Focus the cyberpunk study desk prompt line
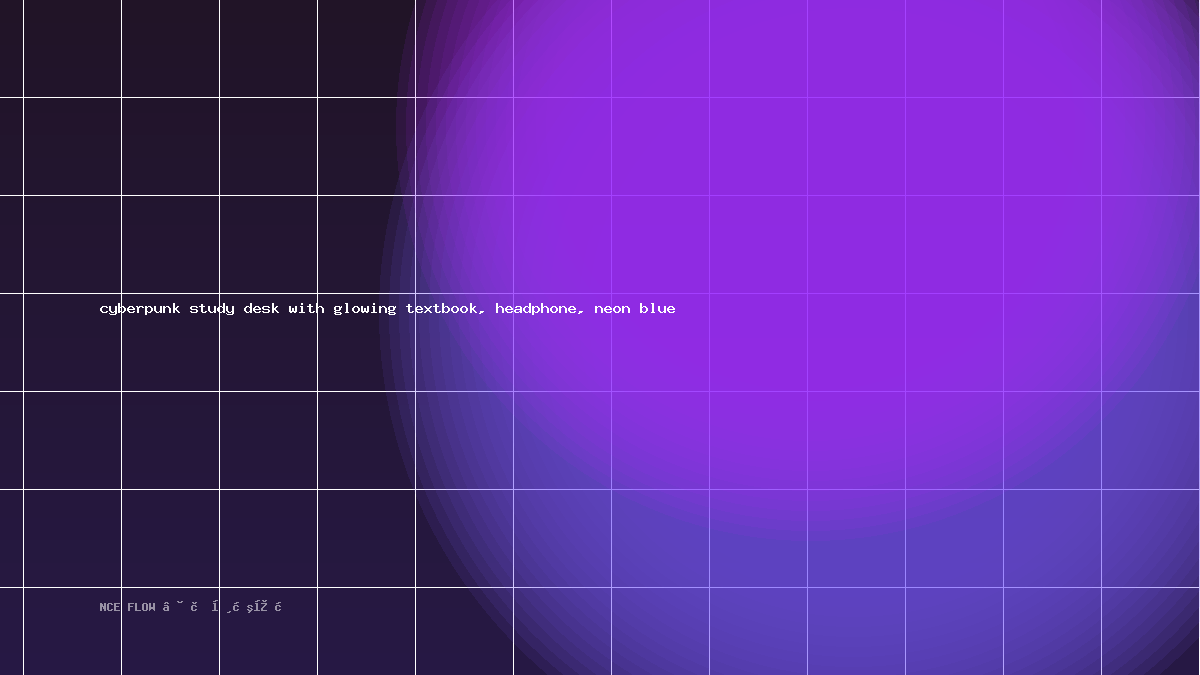This screenshot has height=675, width=1200. tap(388, 309)
